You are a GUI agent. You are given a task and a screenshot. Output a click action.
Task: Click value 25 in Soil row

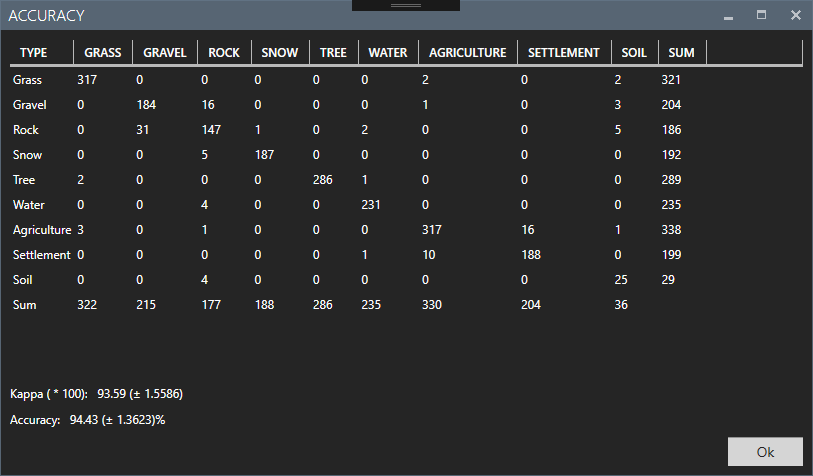[621, 279]
